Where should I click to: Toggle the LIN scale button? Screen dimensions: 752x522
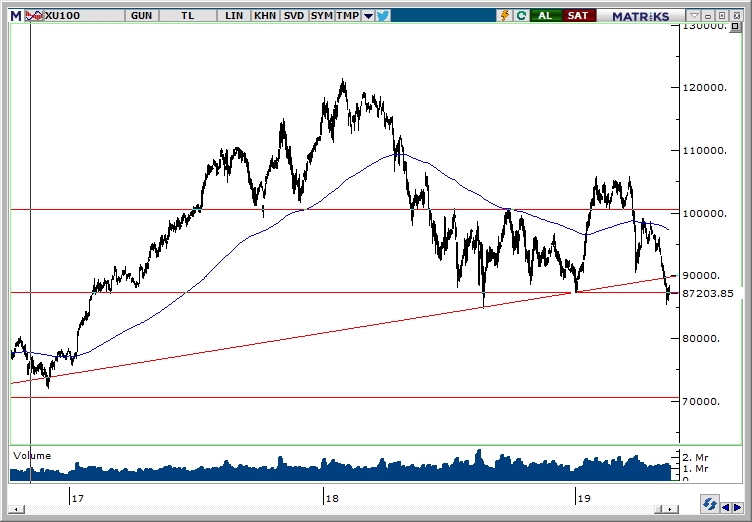click(234, 16)
